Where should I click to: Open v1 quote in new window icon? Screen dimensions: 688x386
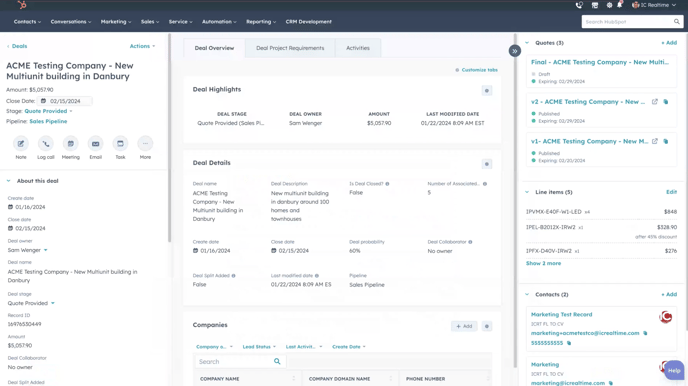click(x=655, y=141)
